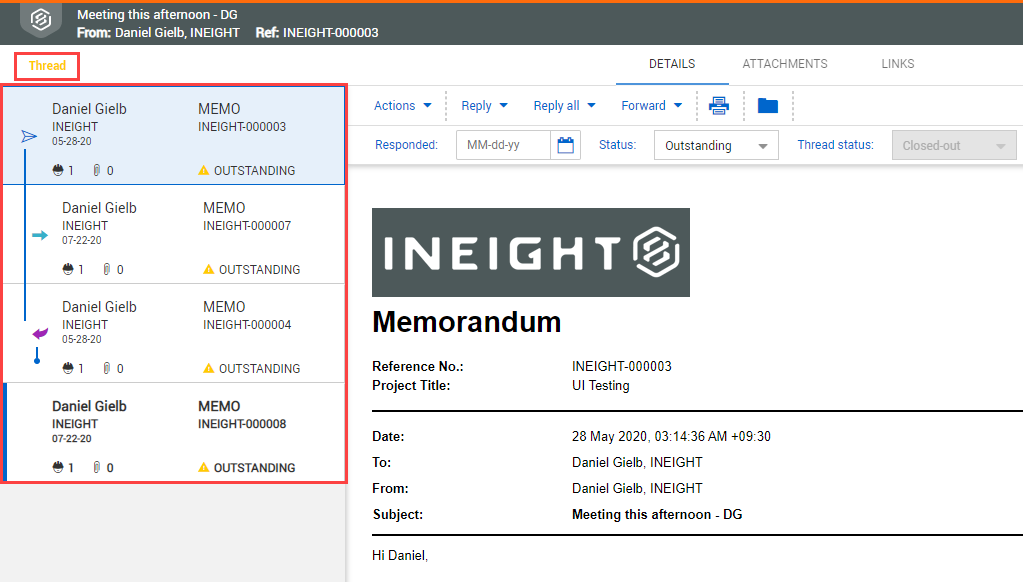Click the InEight logo in header
Image resolution: width=1023 pixels, height=582 pixels.
[x=41, y=20]
